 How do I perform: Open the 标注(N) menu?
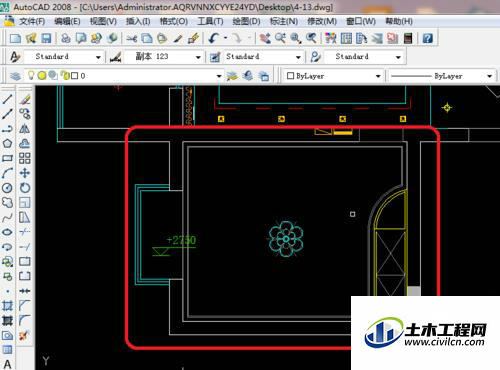click(284, 22)
